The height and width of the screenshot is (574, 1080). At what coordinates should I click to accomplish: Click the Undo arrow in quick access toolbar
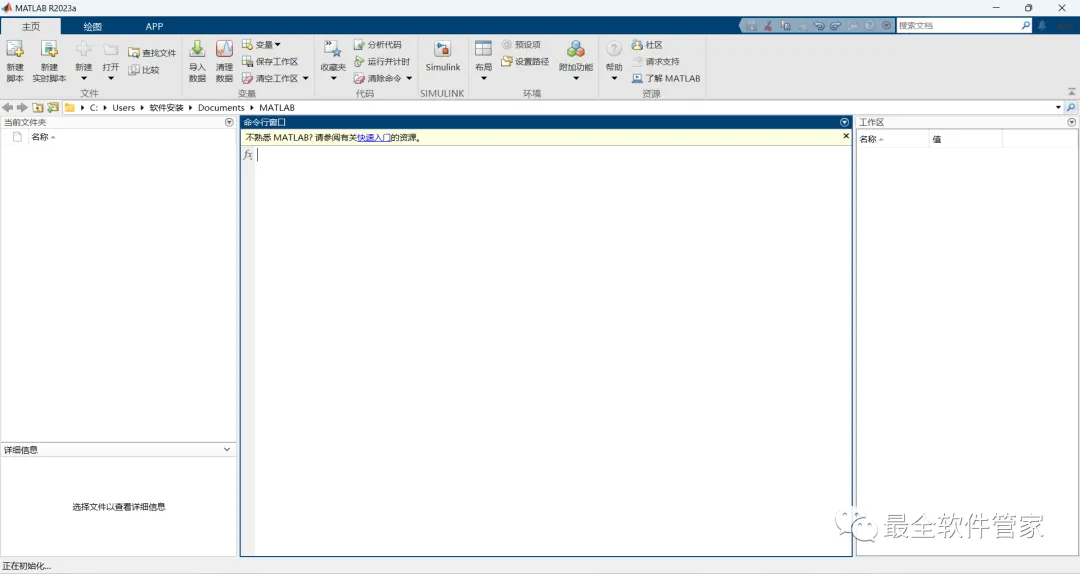819,25
